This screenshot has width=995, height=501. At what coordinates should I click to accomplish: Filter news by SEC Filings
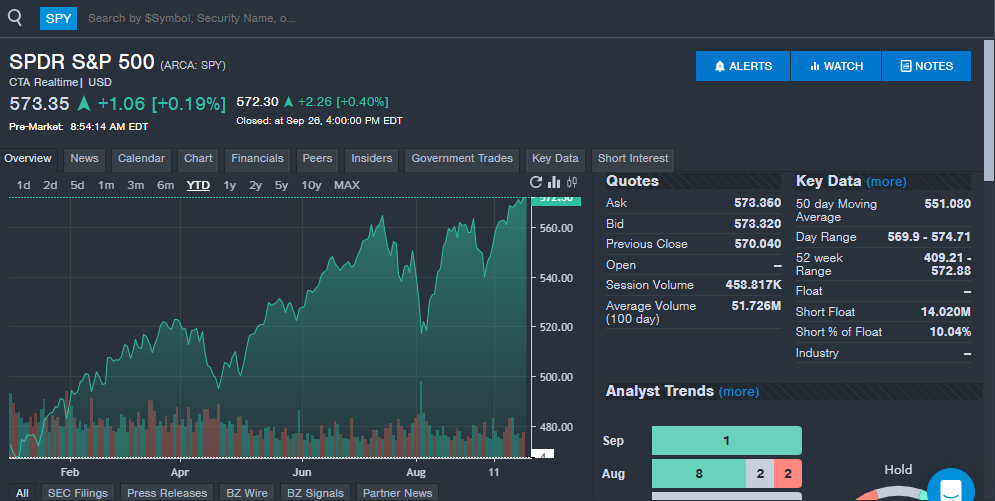pos(77,493)
